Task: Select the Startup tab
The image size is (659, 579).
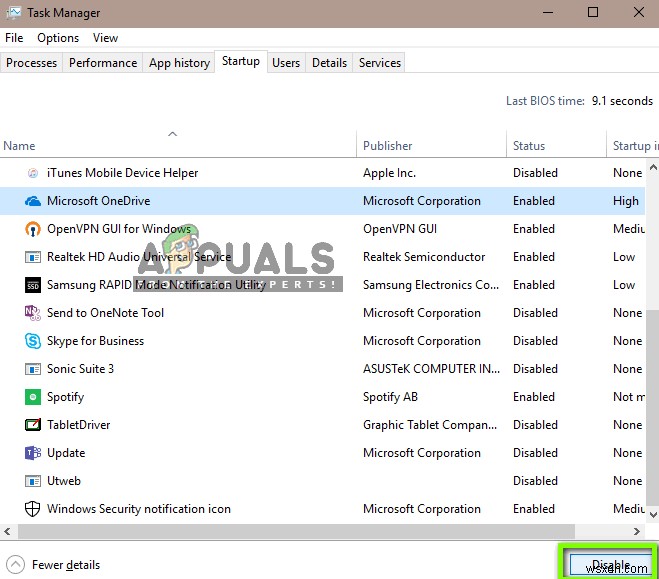Action: [241, 61]
